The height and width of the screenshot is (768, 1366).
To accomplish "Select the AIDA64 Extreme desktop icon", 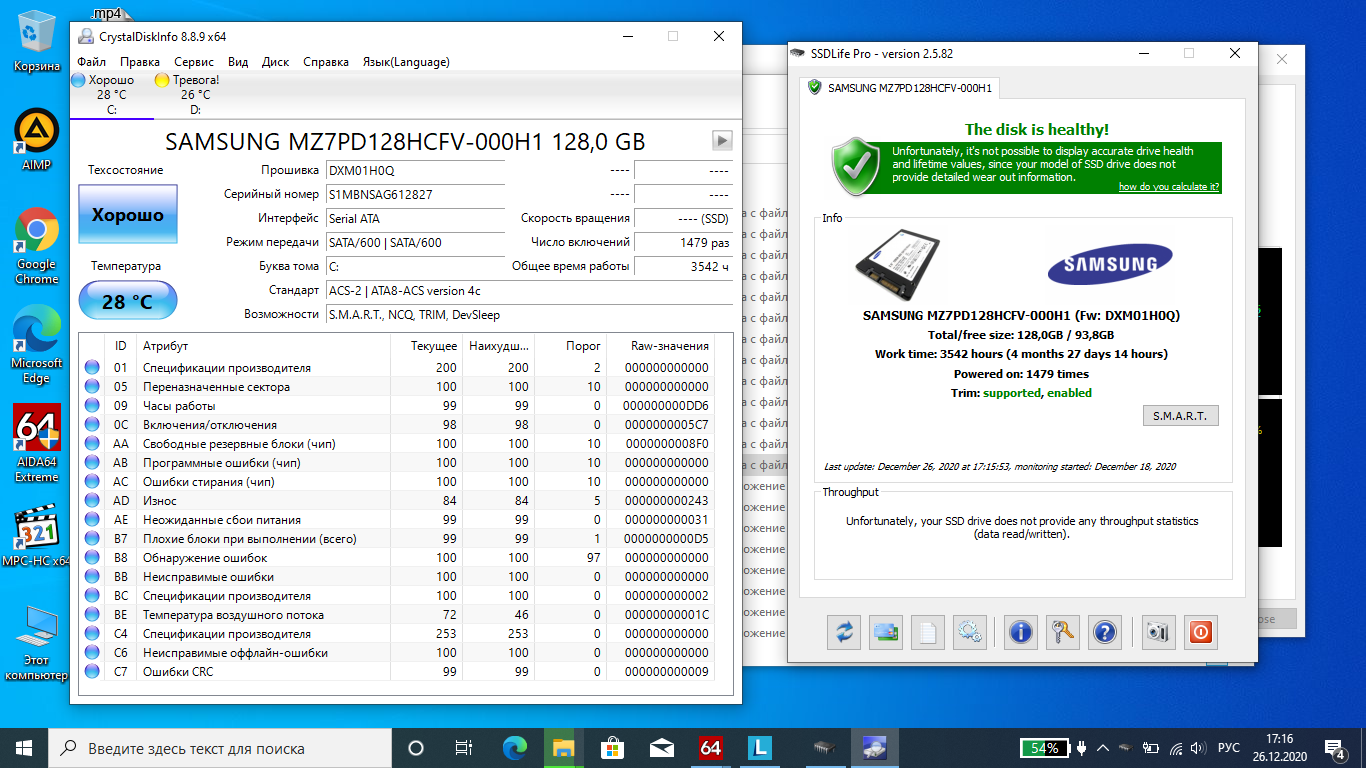I will click(x=36, y=443).
